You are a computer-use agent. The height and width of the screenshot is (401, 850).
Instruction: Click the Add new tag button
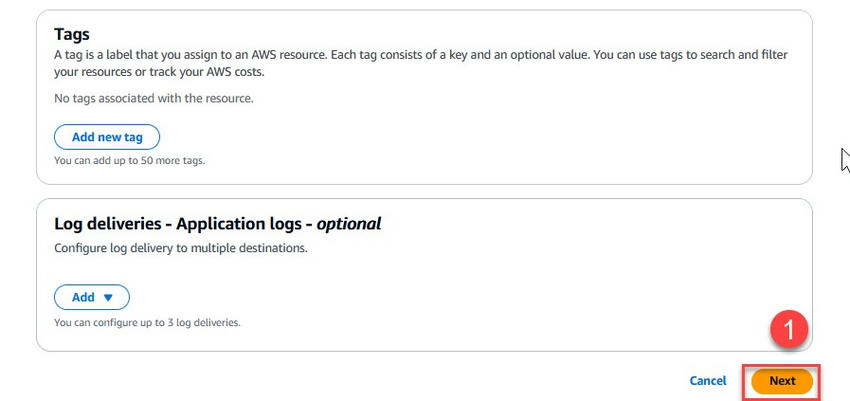point(106,137)
